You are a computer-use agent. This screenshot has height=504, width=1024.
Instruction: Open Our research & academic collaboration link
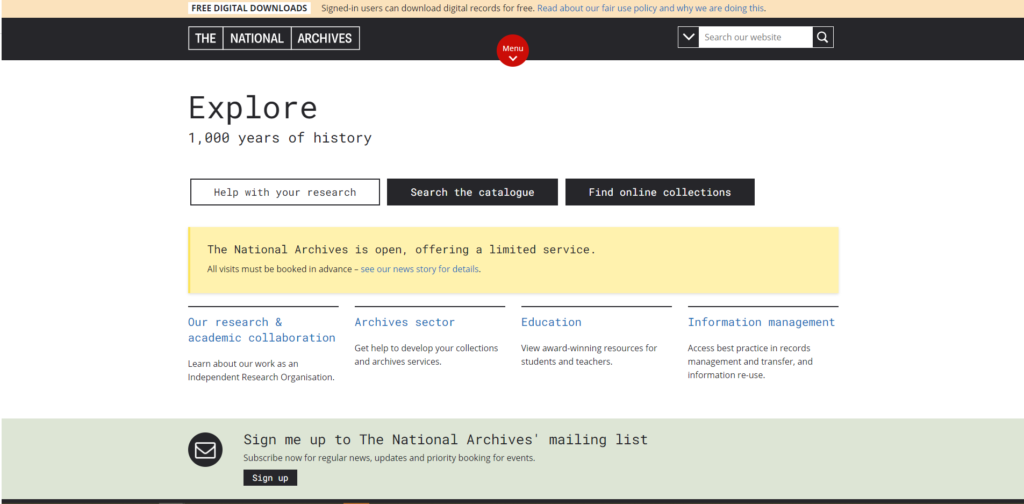pos(262,330)
